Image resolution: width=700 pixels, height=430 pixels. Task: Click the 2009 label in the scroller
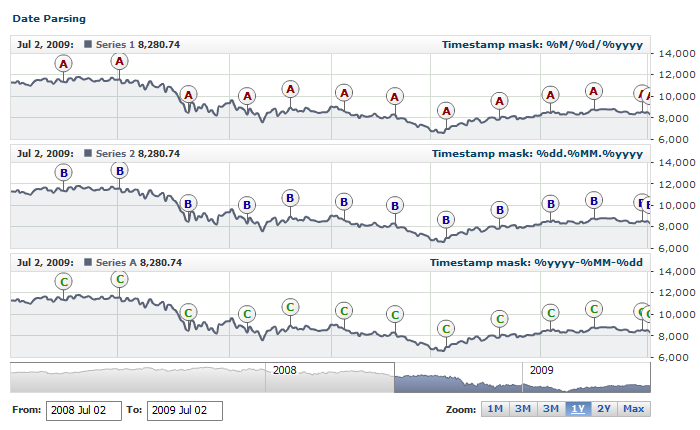click(542, 370)
